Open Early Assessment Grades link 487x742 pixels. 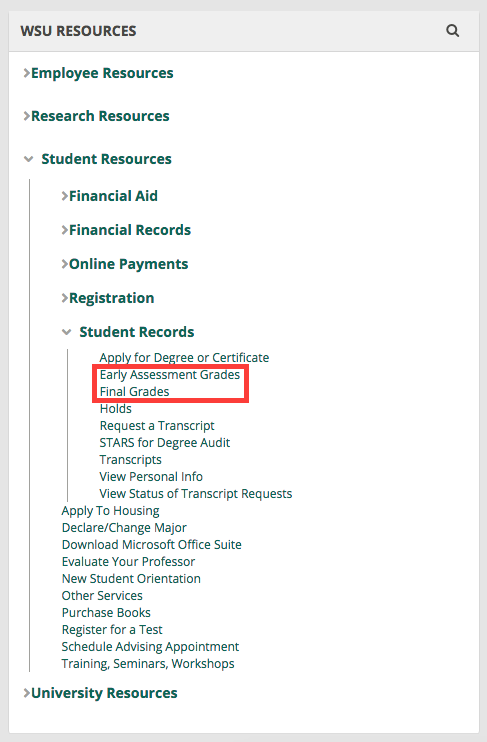pyautogui.click(x=170, y=375)
